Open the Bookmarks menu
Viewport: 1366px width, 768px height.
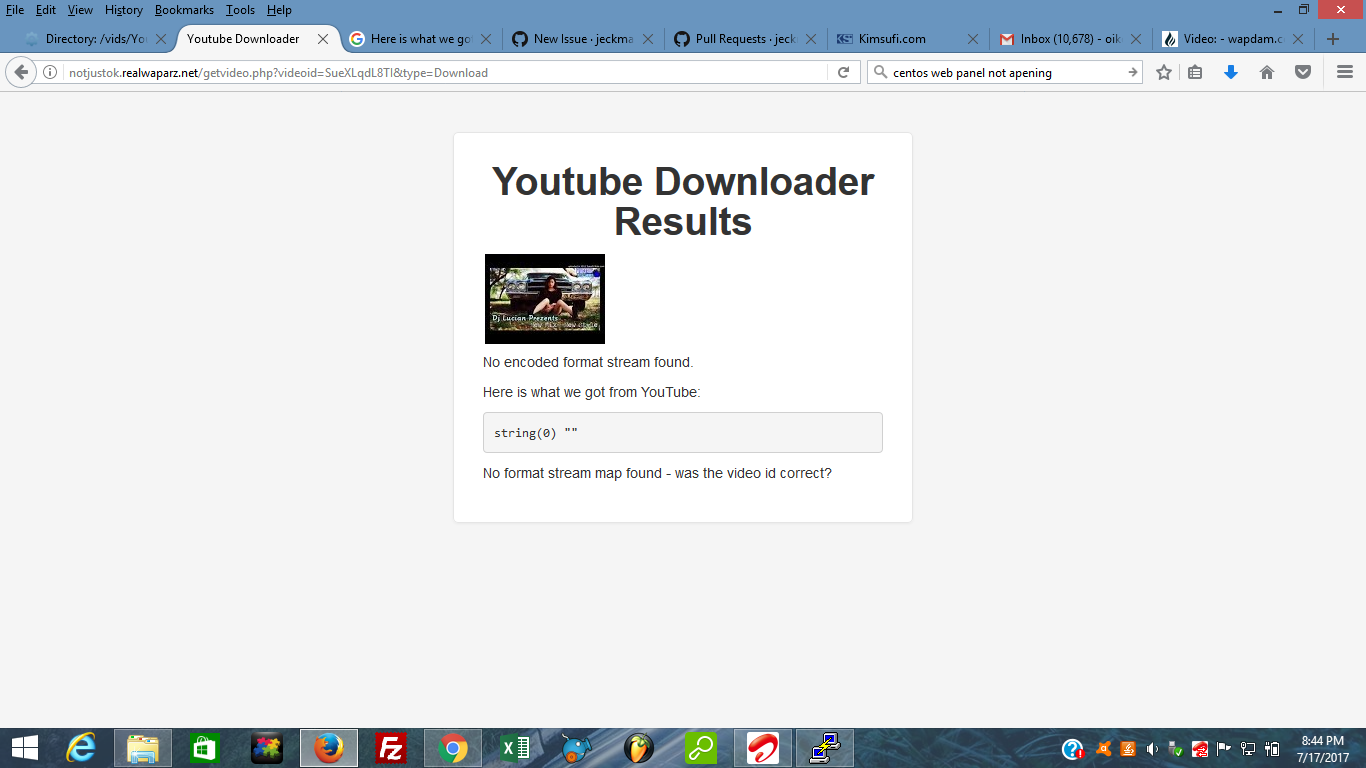(184, 9)
